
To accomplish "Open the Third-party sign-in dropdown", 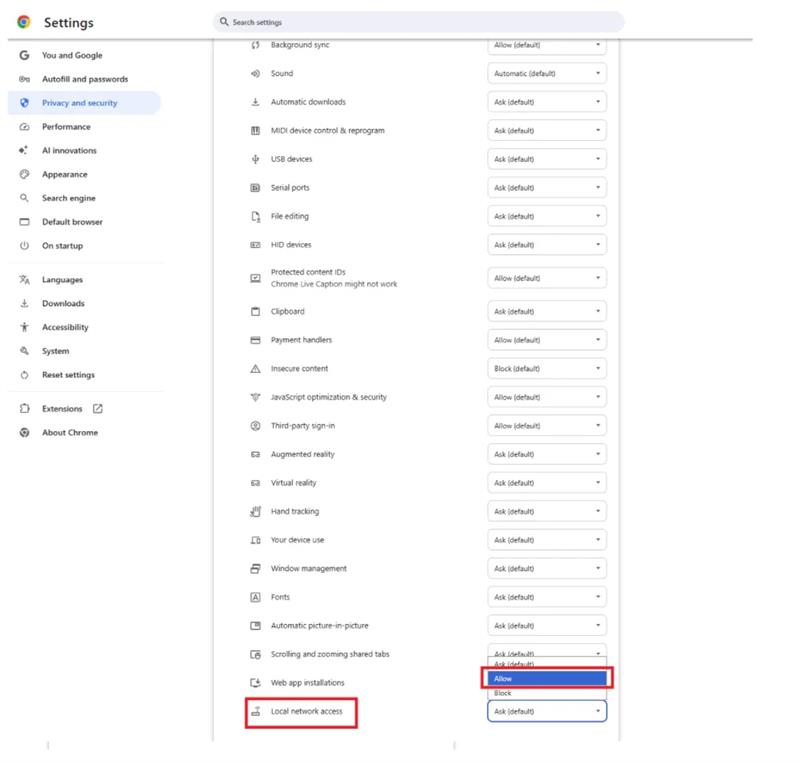I will 546,426.
